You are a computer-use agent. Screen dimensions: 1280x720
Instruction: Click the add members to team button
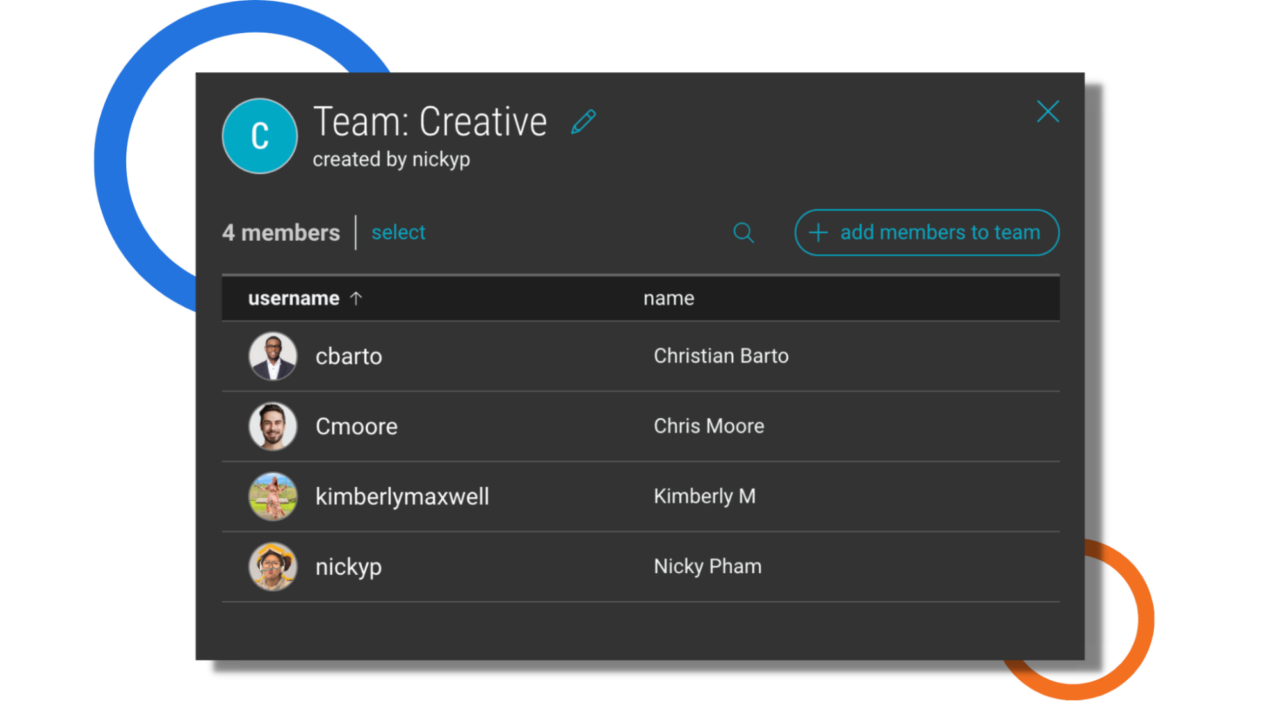[926, 232]
